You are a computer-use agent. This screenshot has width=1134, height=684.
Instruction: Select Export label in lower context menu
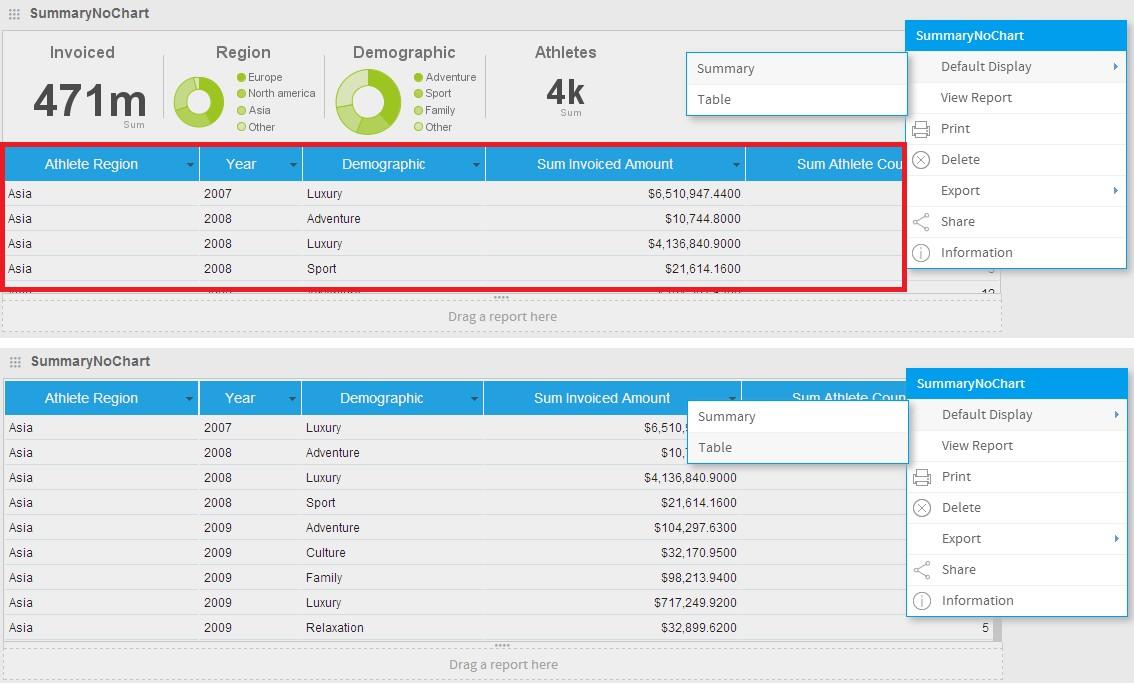point(961,539)
